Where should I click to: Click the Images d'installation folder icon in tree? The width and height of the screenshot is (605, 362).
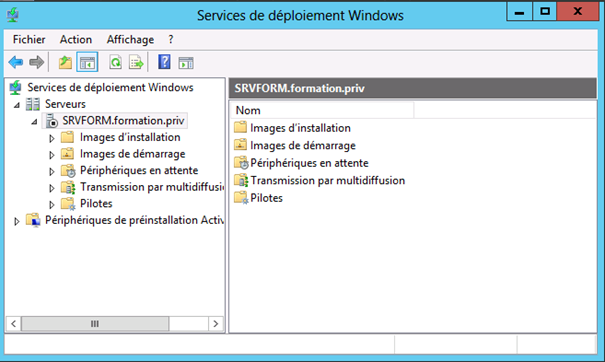68,137
